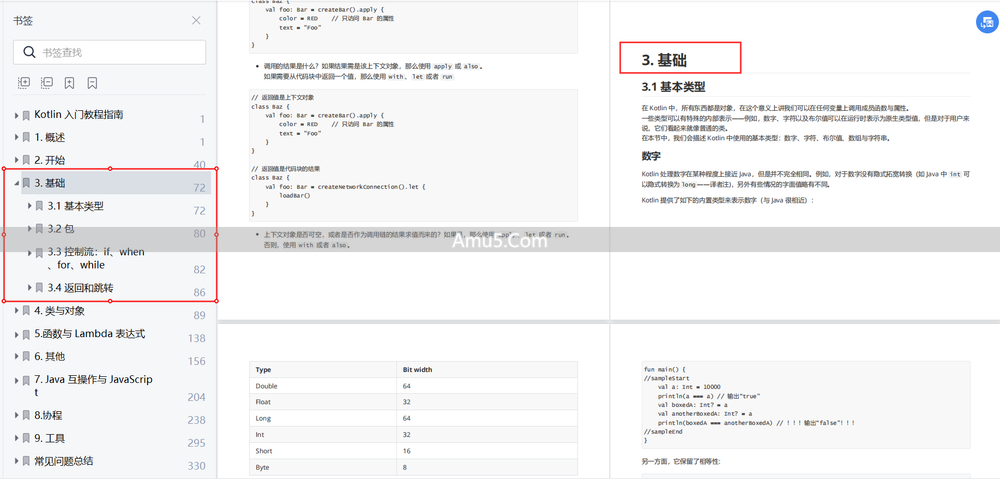
Task: Click bookmark icon beside Kotlin 入门教程指南
Action: coord(26,115)
